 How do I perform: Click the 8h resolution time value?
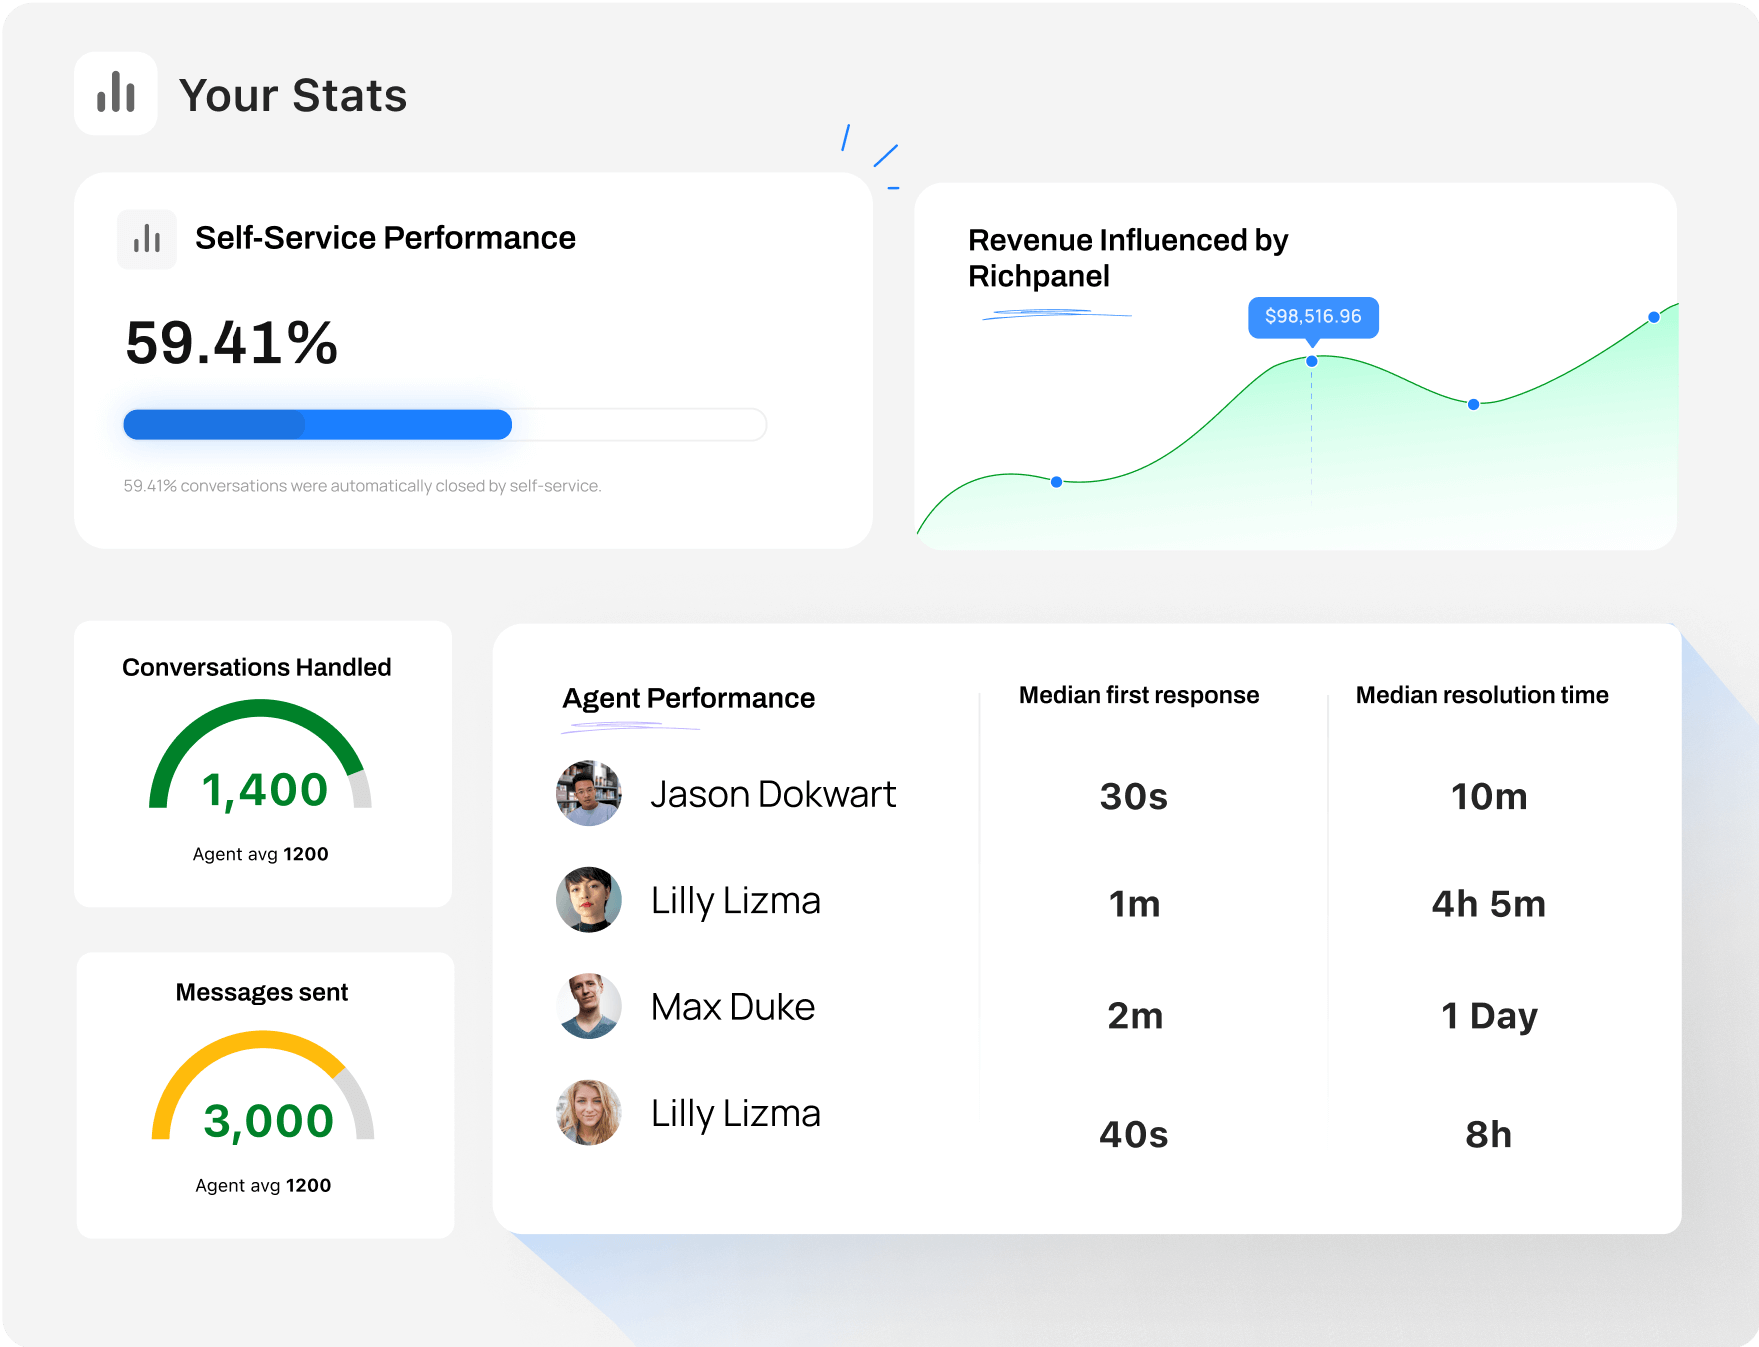click(1489, 1135)
